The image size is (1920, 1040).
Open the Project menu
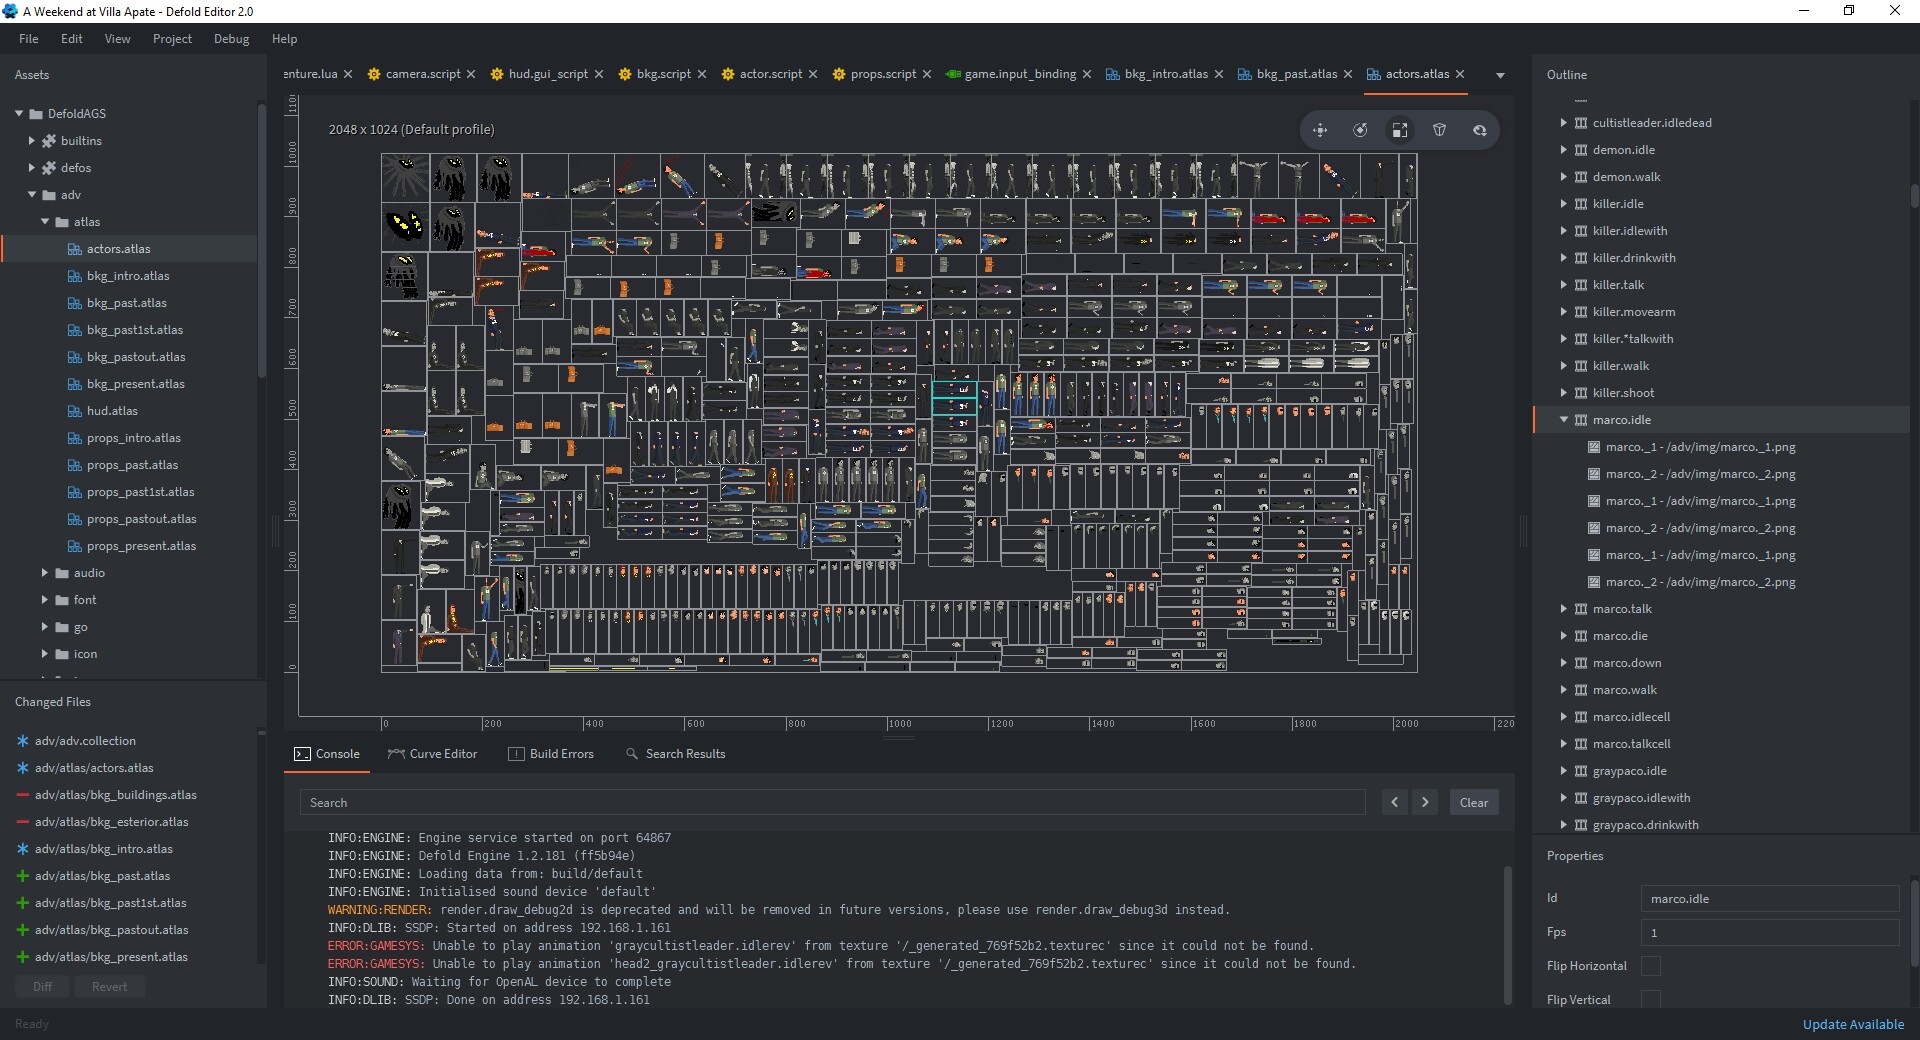[172, 39]
